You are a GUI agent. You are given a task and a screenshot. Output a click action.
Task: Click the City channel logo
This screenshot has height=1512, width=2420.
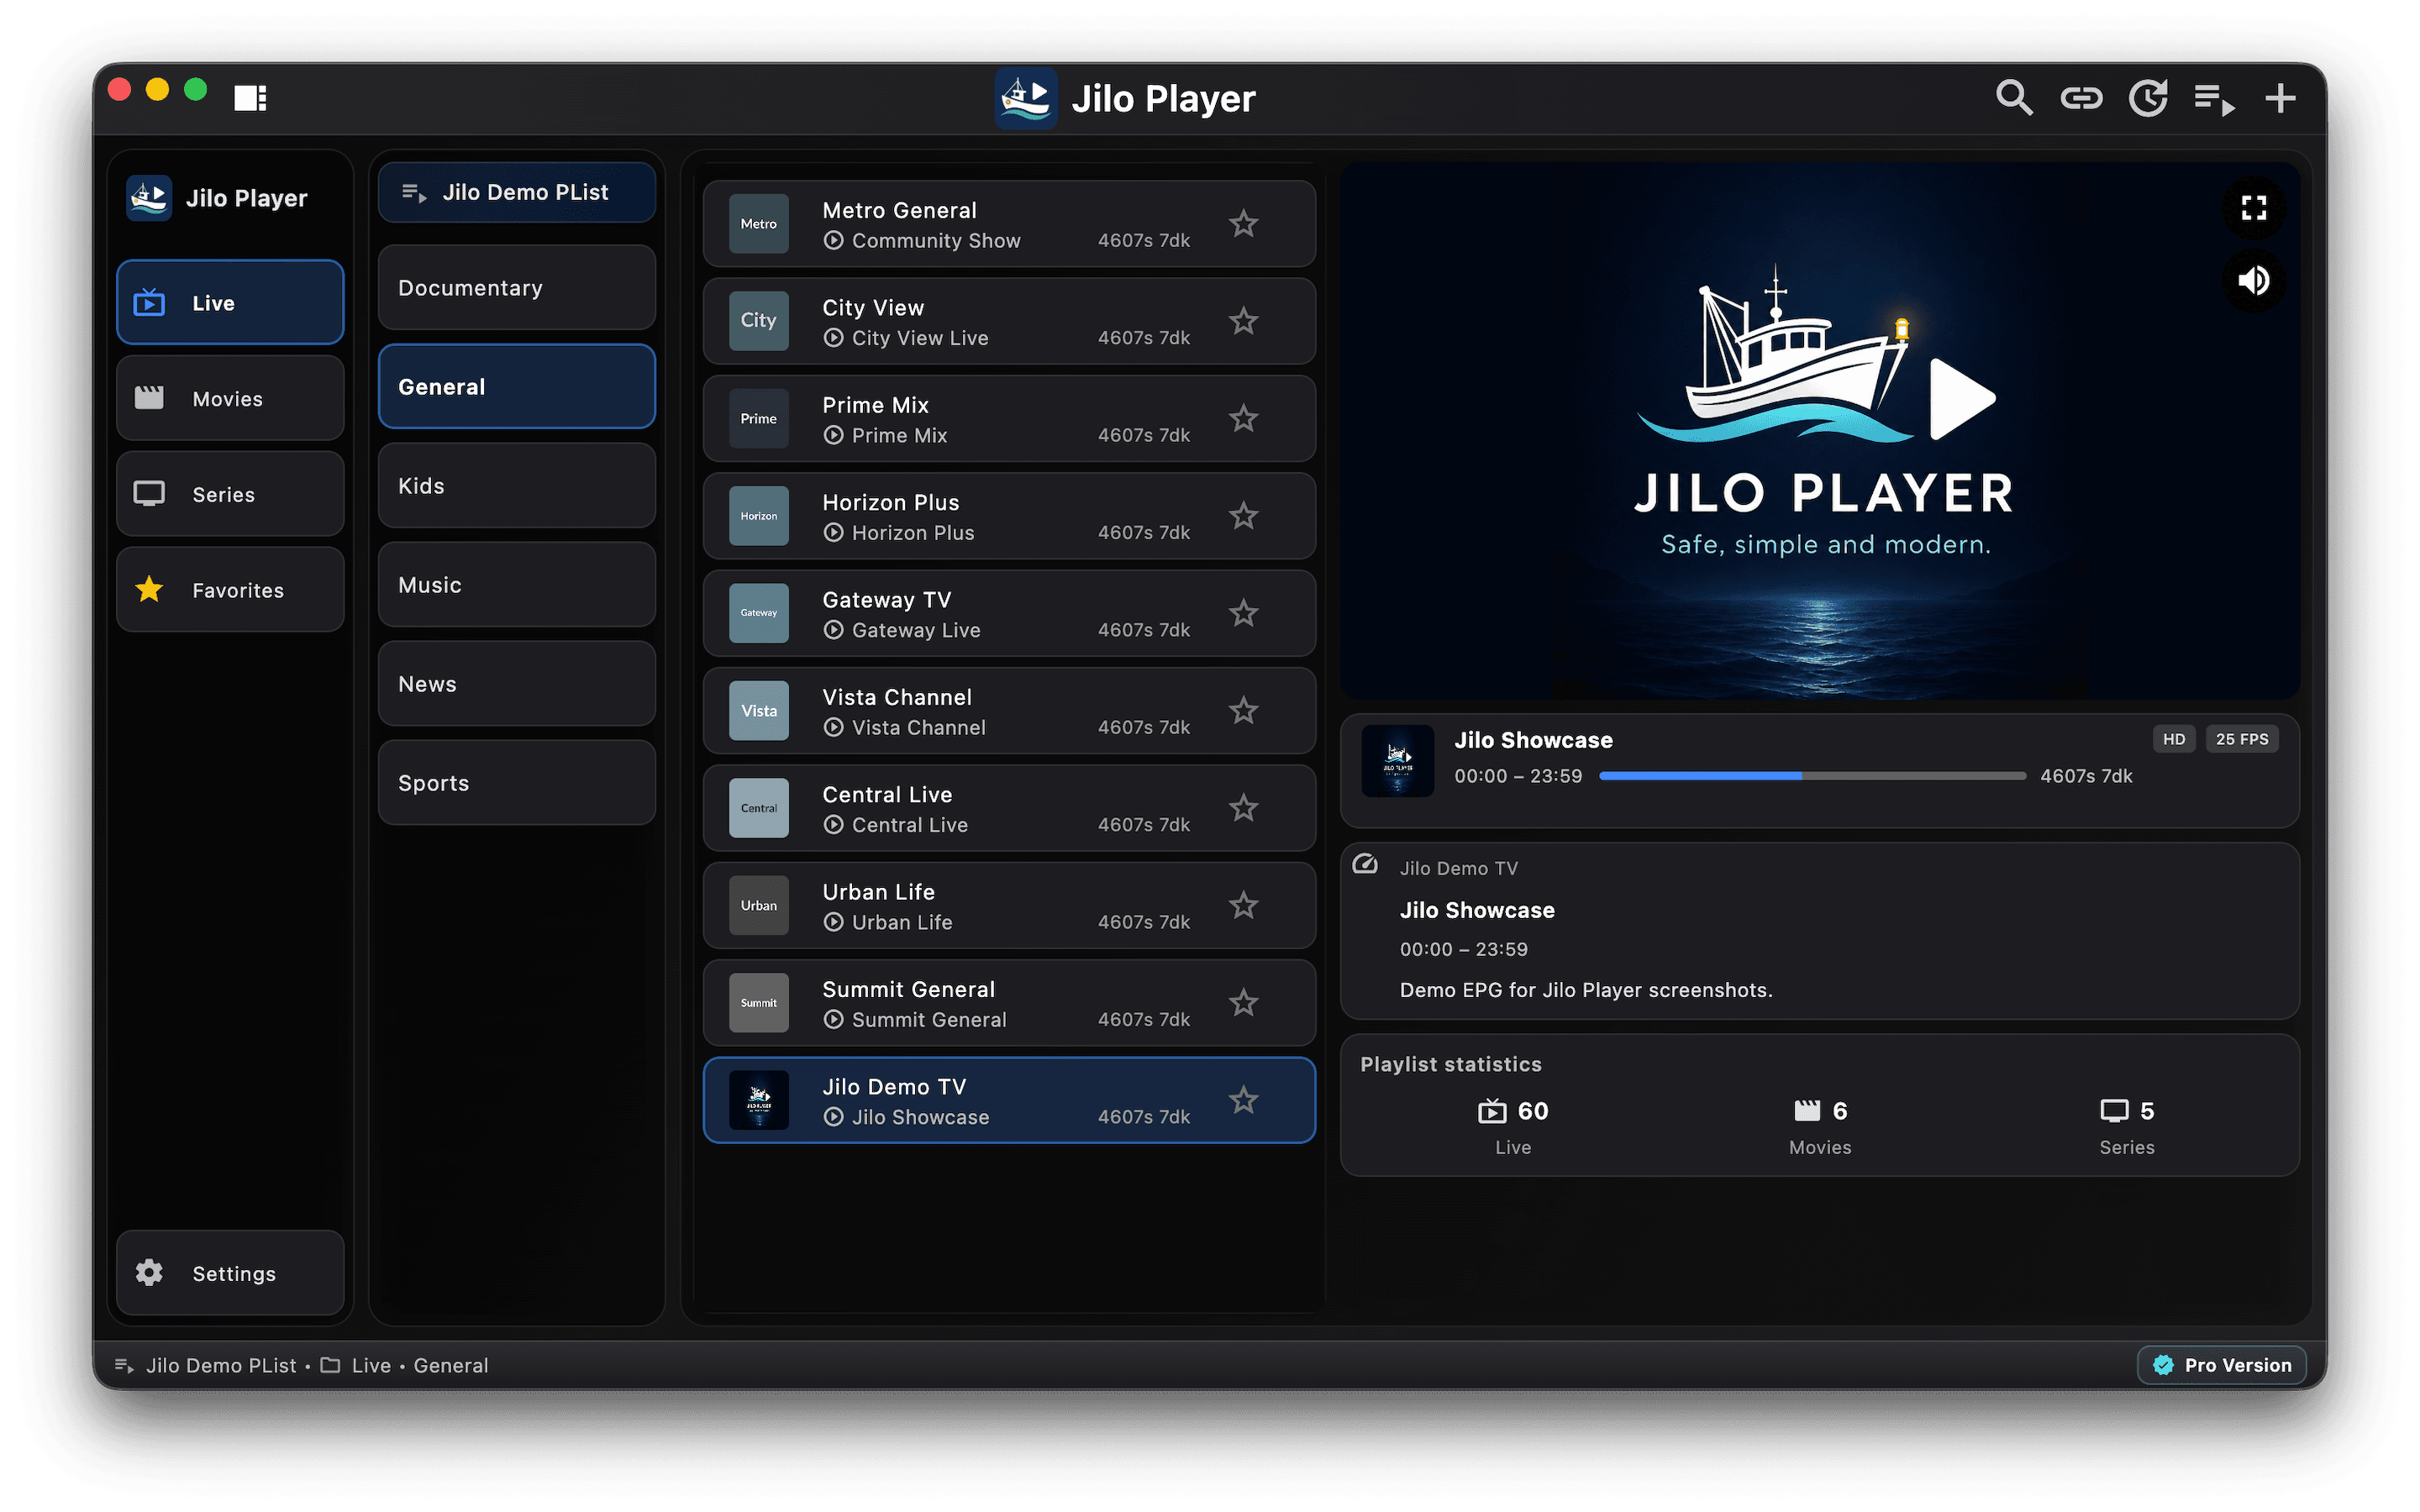pos(759,321)
